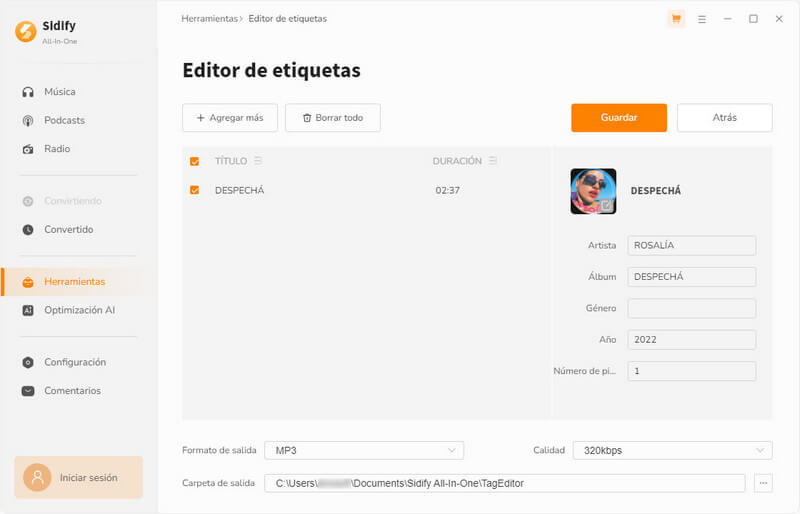Click the TÍTULO column sort icon
This screenshot has height=514, width=800.
tap(258, 161)
